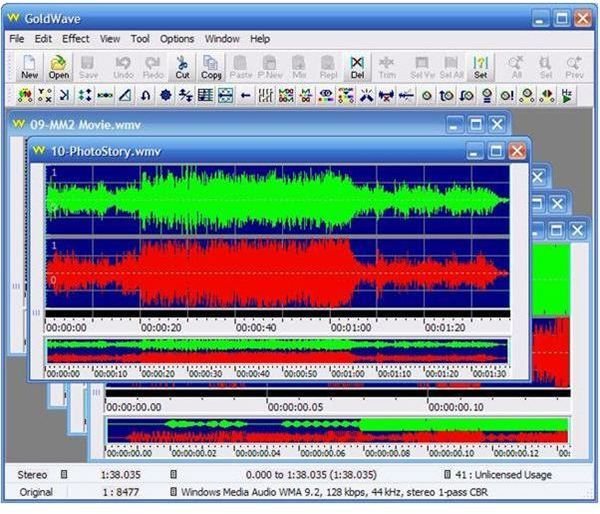Click the red right channel waveform in 10-PhotoStory
This screenshot has height=514, width=600.
[277, 273]
